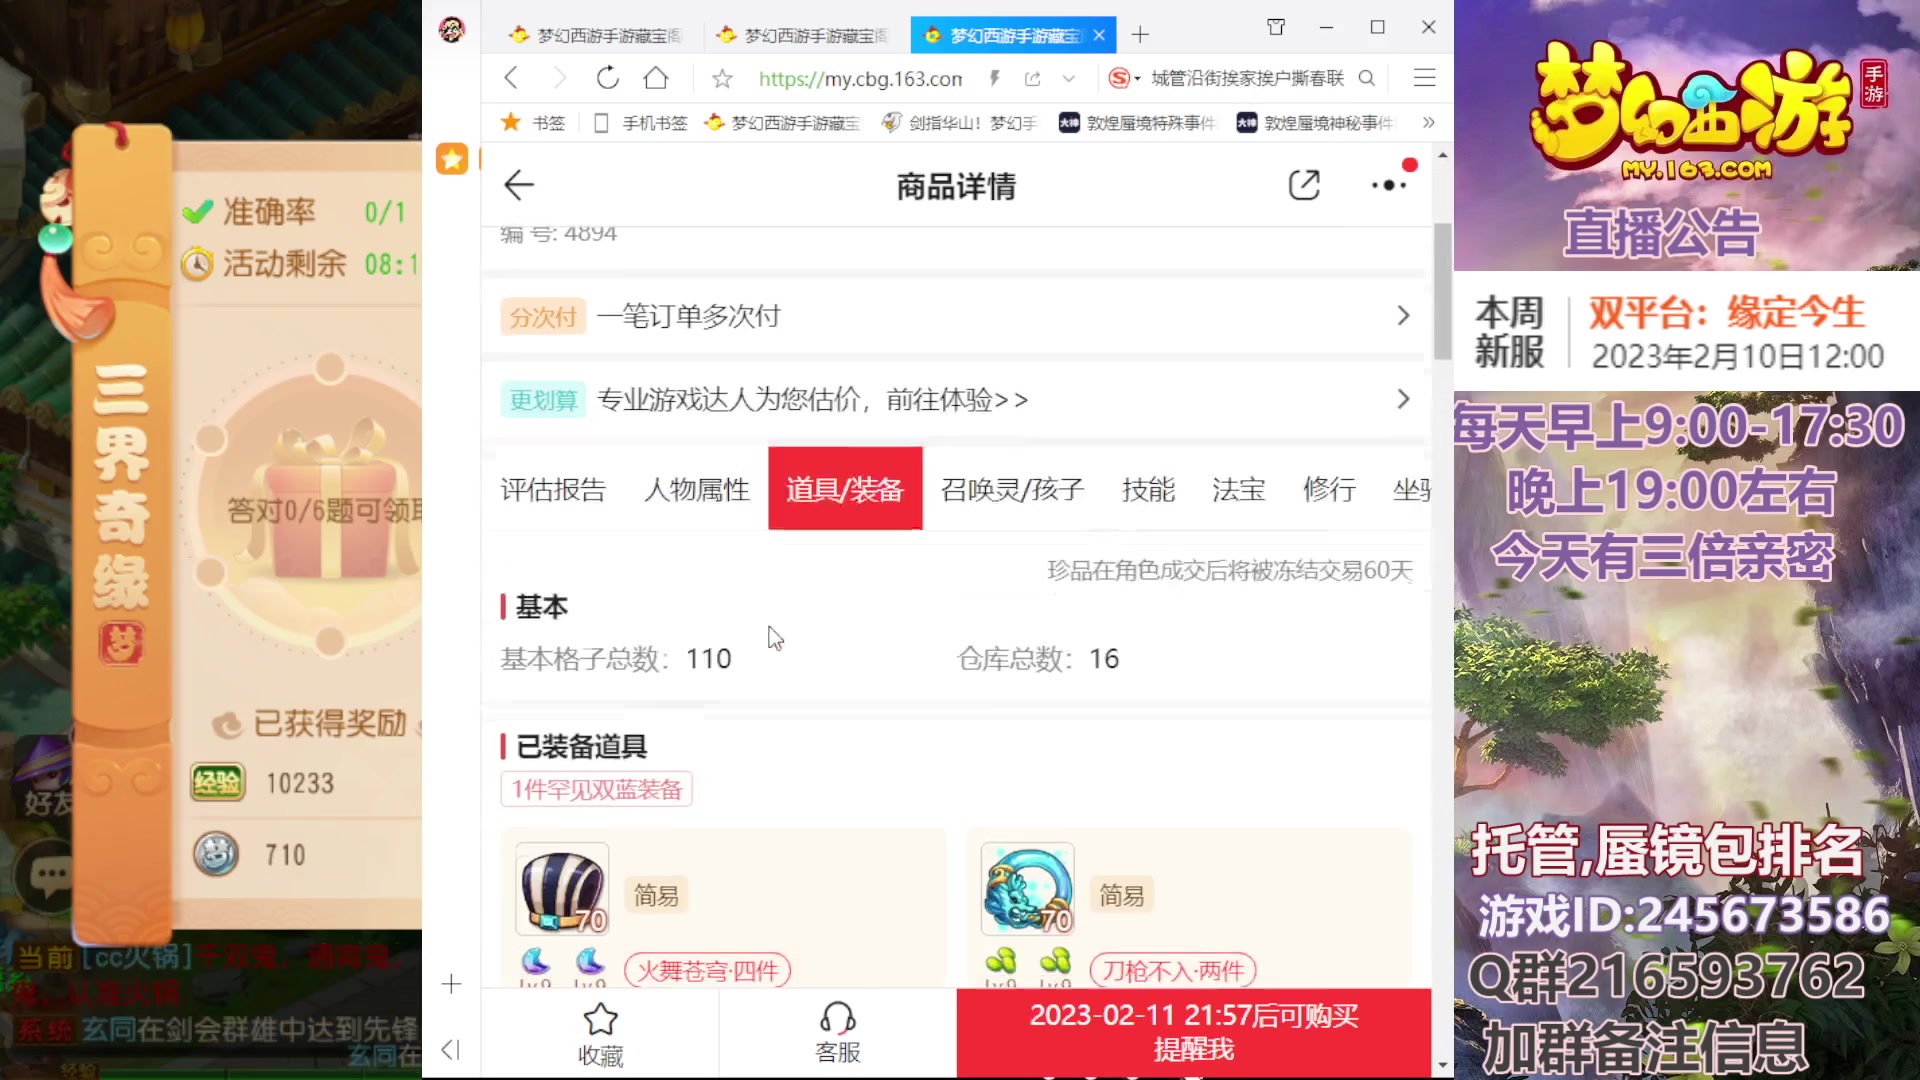1920x1080 pixels.
Task: Open the browser hamburger menu
Action: (1425, 78)
